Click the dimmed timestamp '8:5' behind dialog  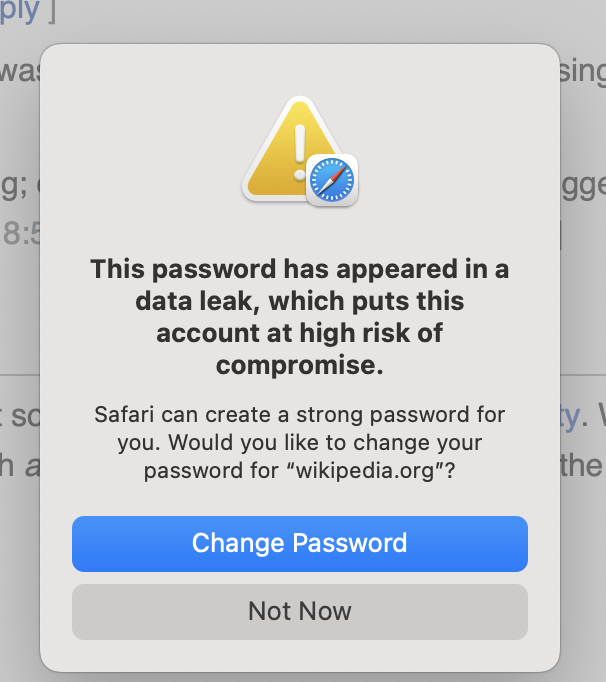pyautogui.click(x=21, y=233)
